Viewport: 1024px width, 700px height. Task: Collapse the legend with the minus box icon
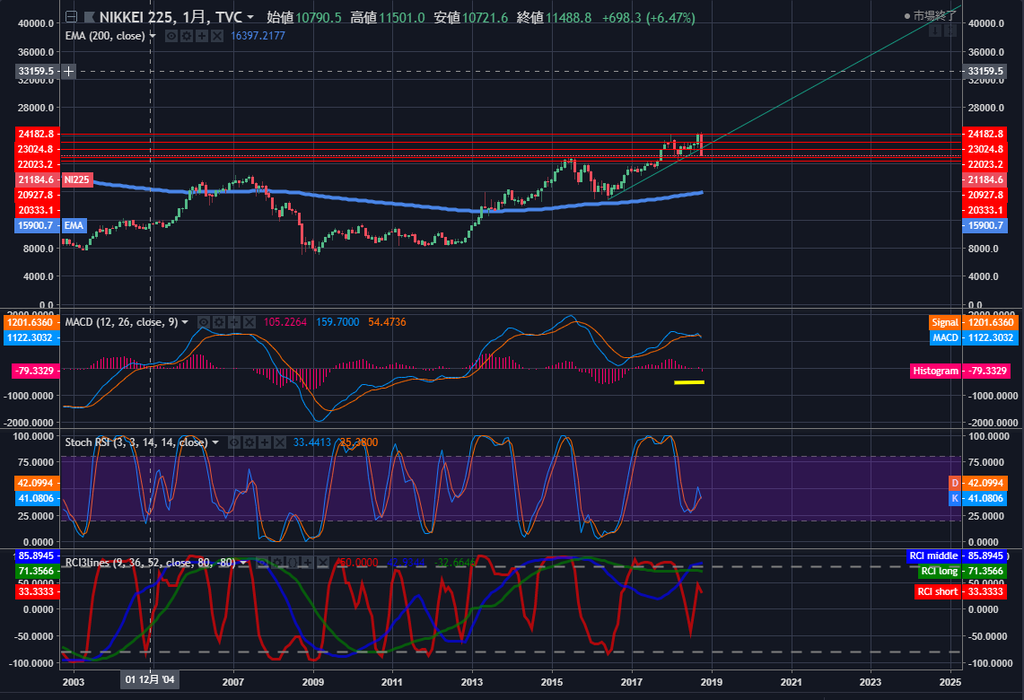click(x=71, y=17)
